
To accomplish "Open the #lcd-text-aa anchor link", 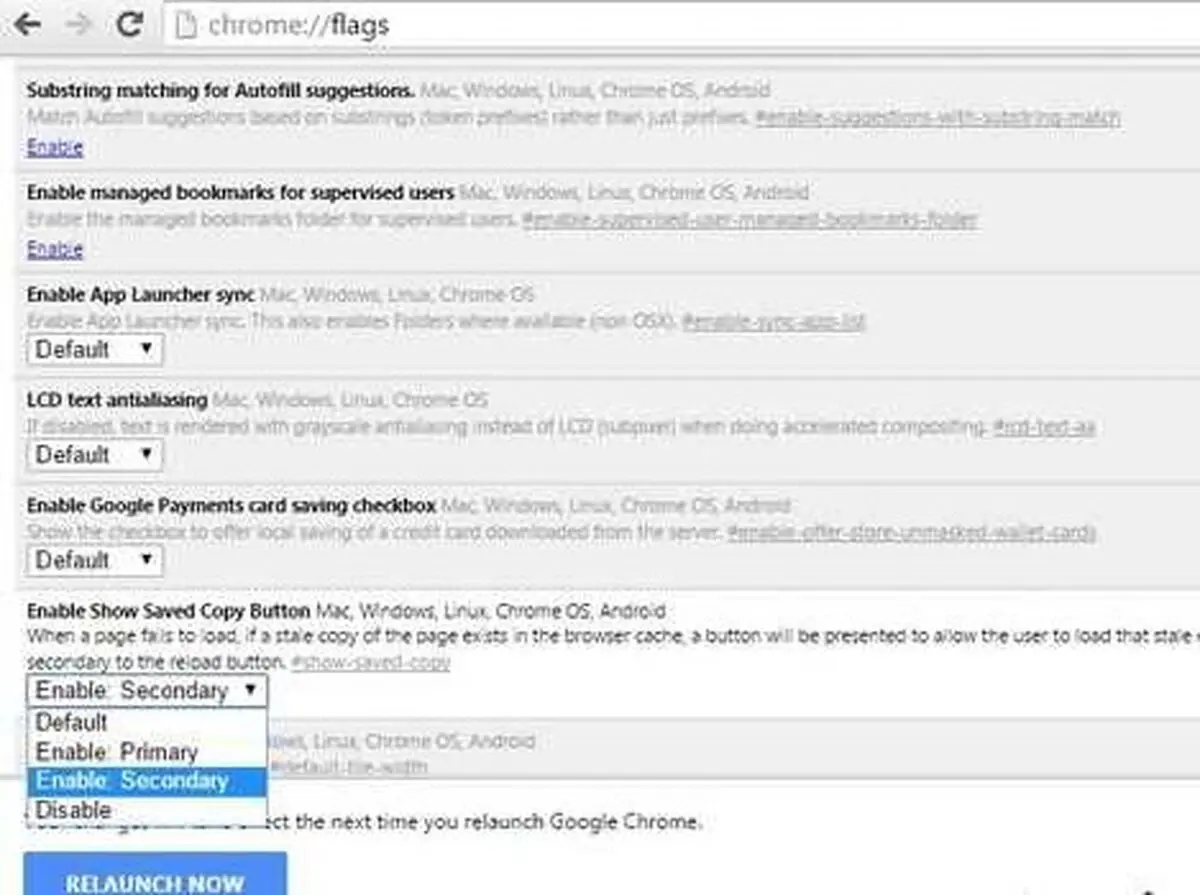I will tap(1044, 427).
